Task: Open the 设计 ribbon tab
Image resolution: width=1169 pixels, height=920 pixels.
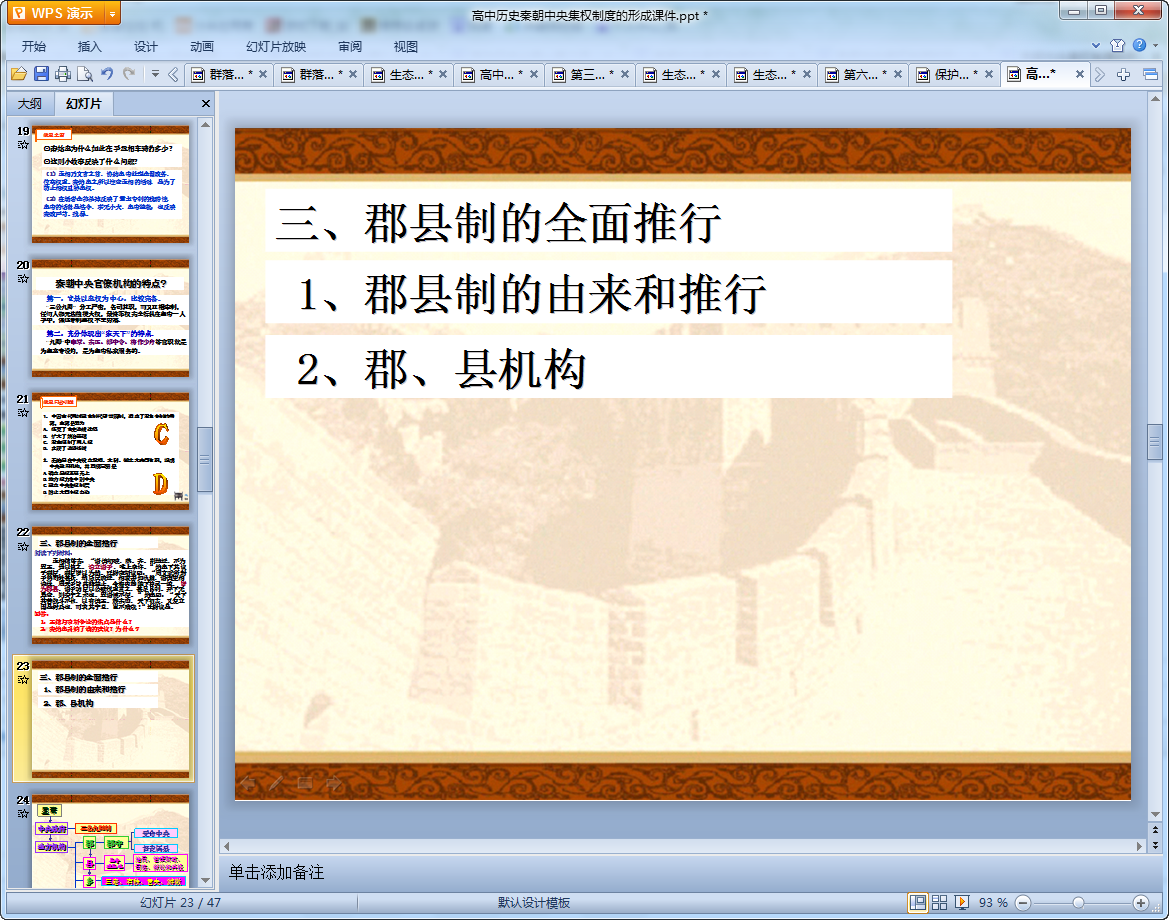Action: pos(145,46)
